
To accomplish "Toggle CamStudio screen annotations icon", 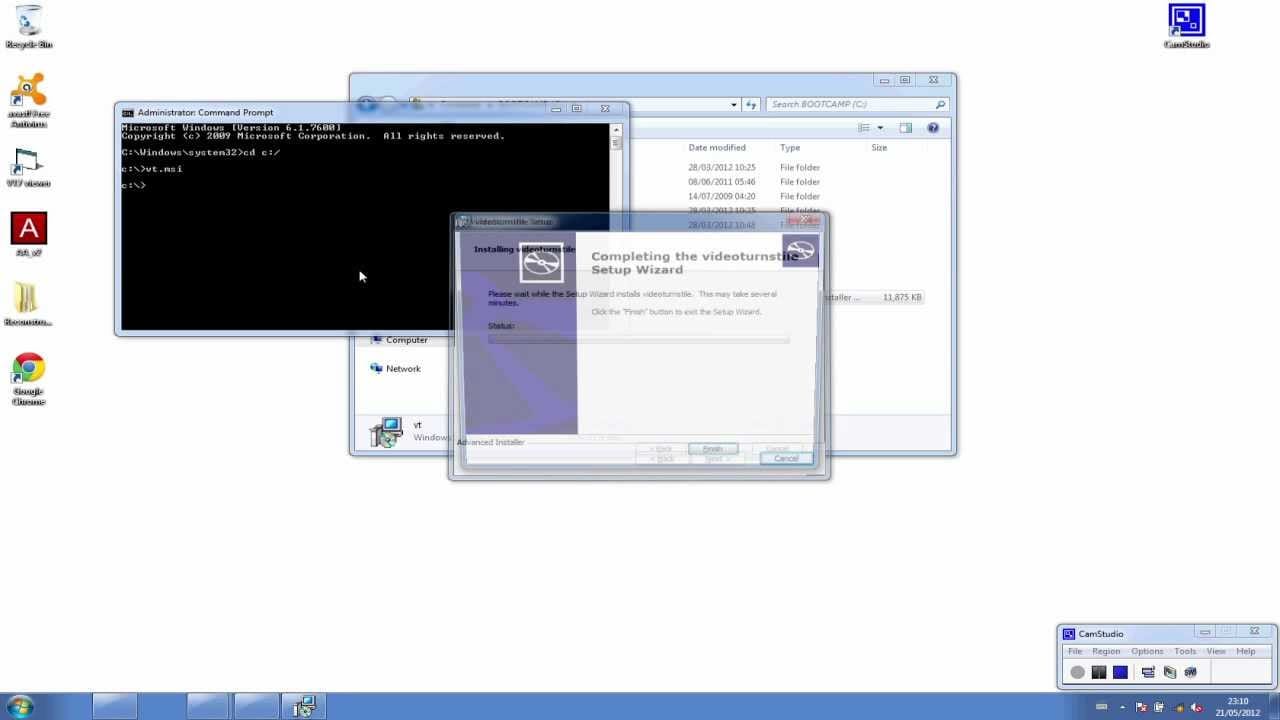I will click(1148, 672).
